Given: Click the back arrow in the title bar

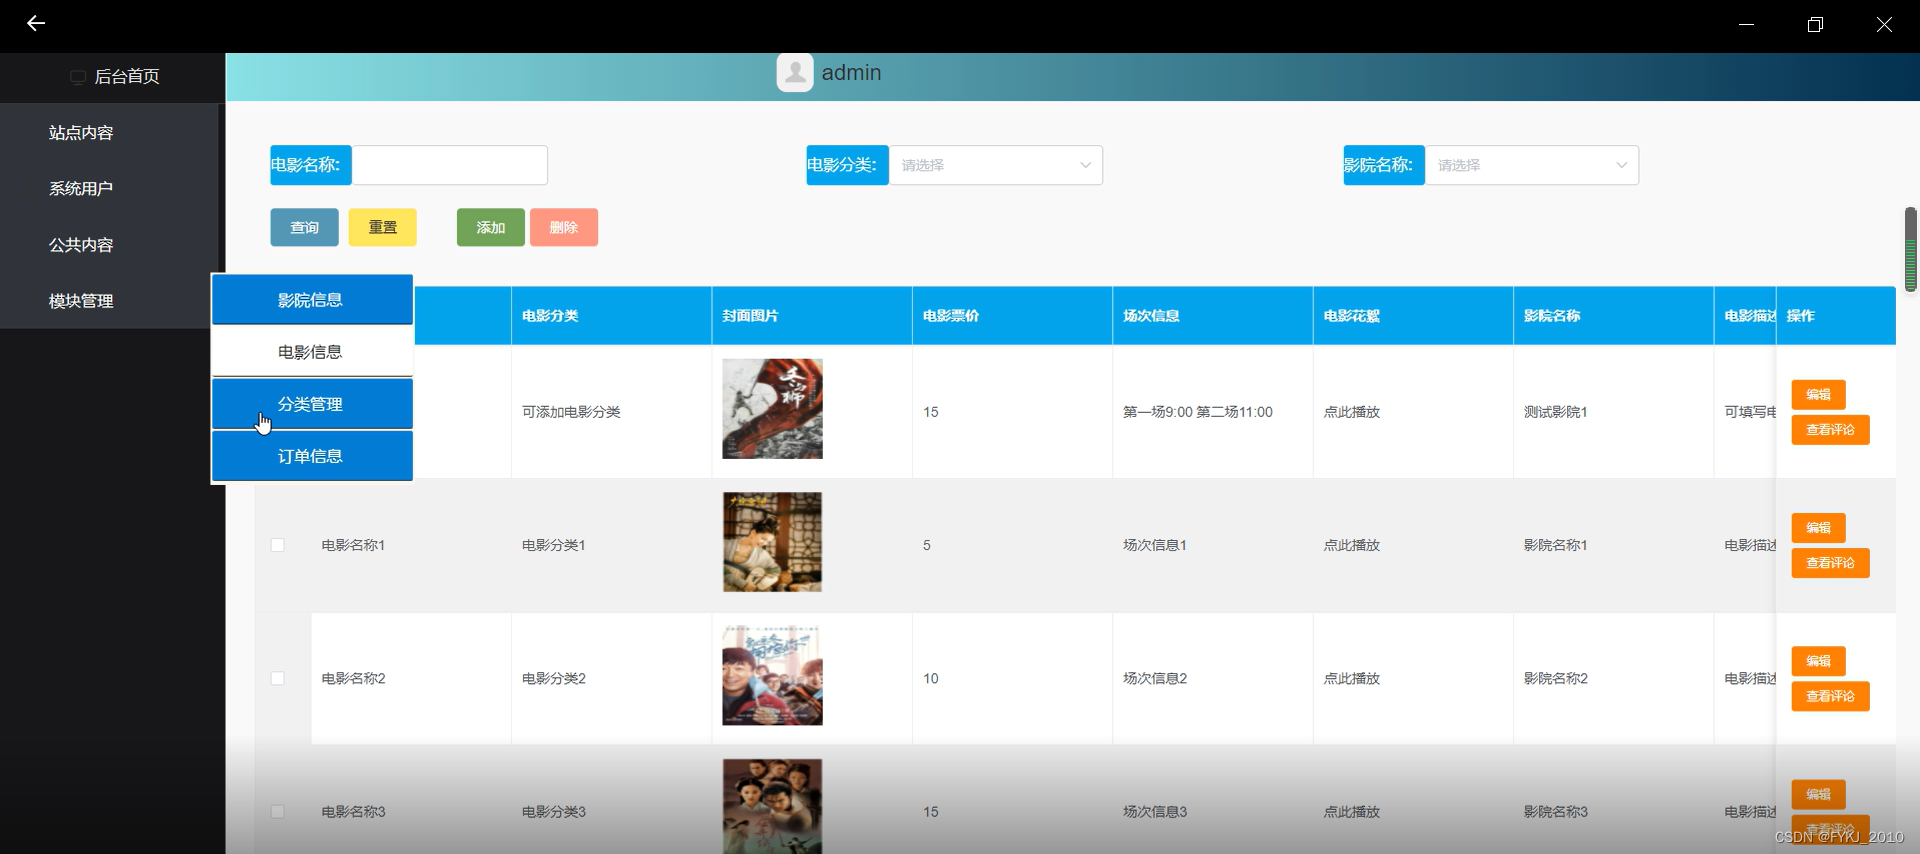Looking at the screenshot, I should [36, 23].
